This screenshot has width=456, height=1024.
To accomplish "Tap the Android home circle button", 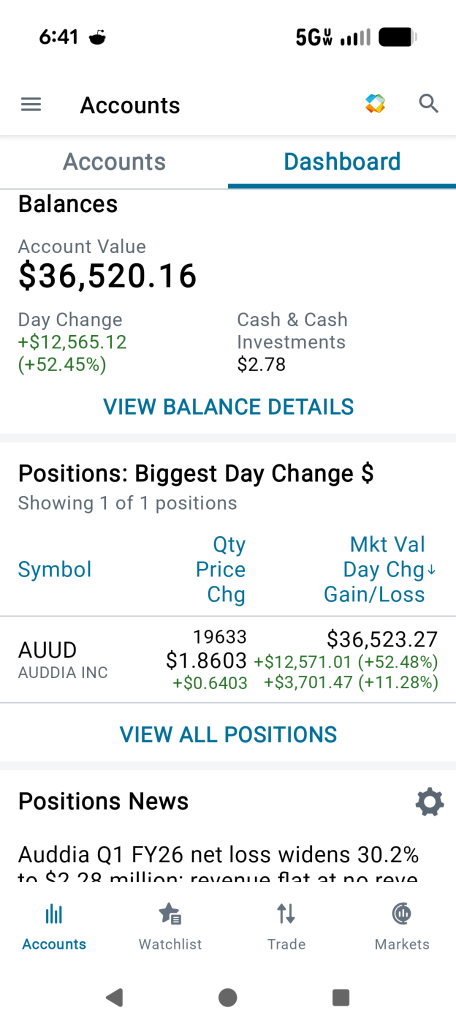I will 227,997.
